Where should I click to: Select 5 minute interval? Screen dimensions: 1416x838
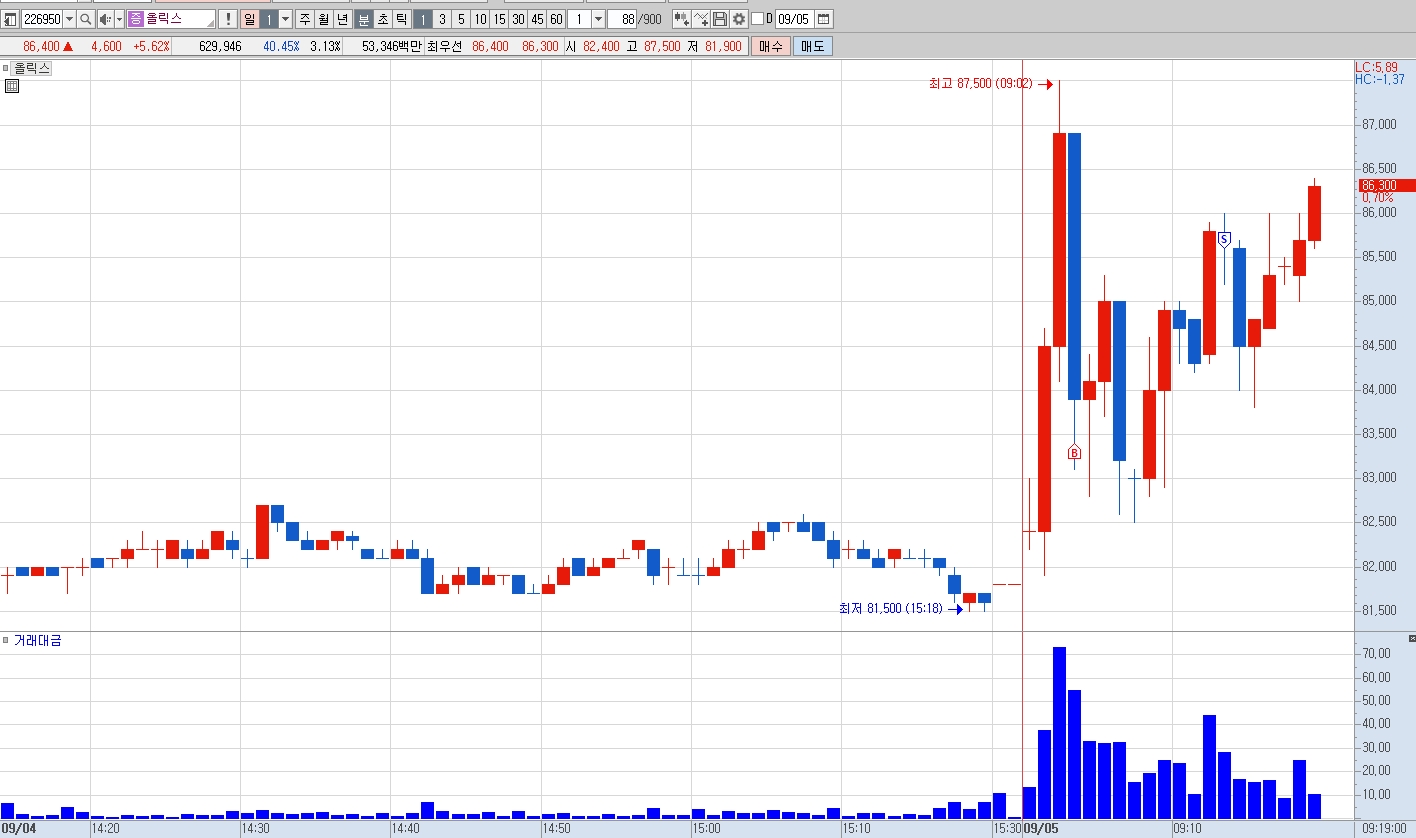point(461,19)
